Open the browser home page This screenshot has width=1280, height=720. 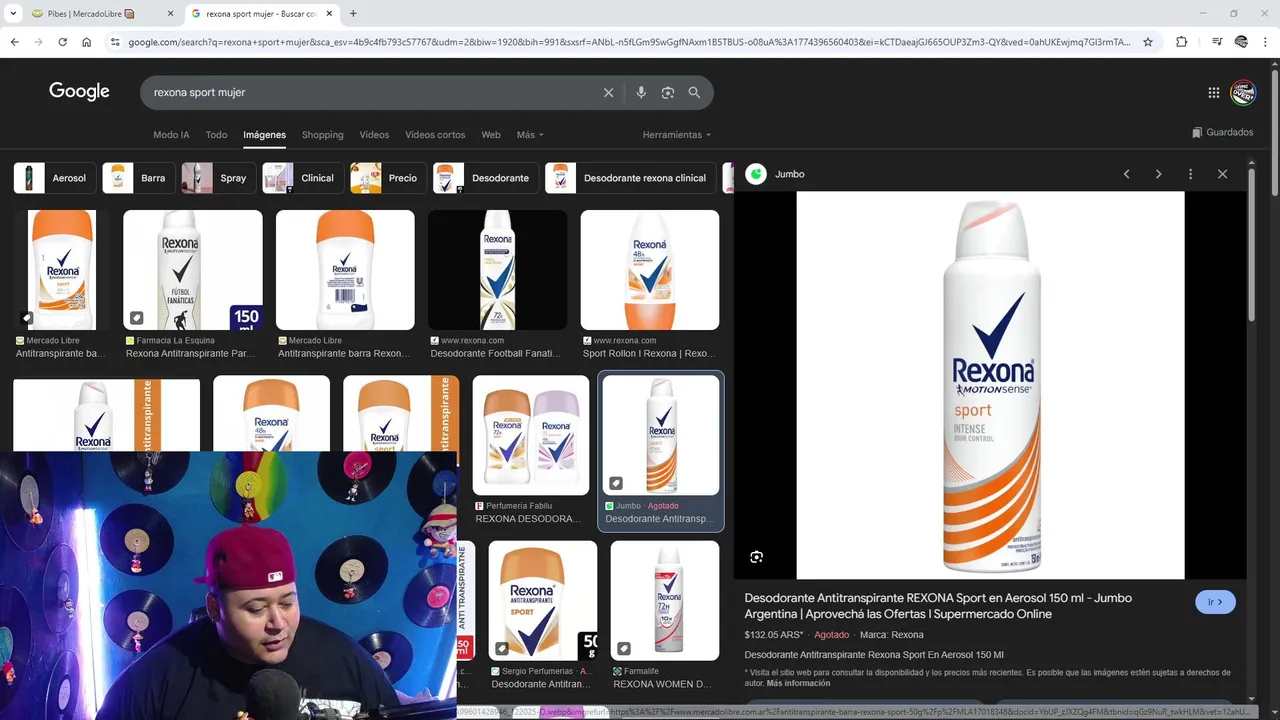click(x=87, y=42)
